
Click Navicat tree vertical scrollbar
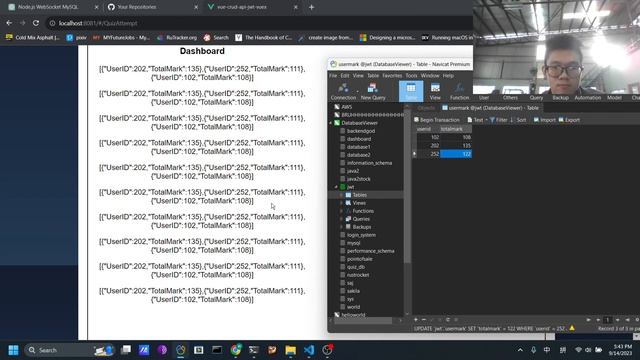click(x=407, y=186)
